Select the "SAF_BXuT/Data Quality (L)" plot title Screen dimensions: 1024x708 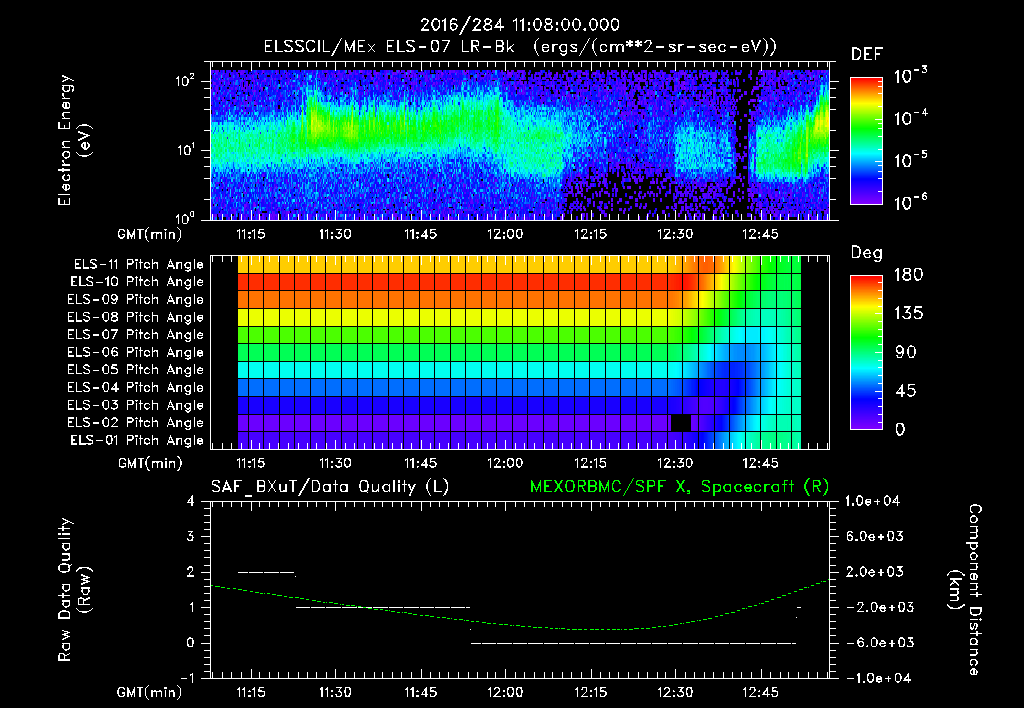330,487
